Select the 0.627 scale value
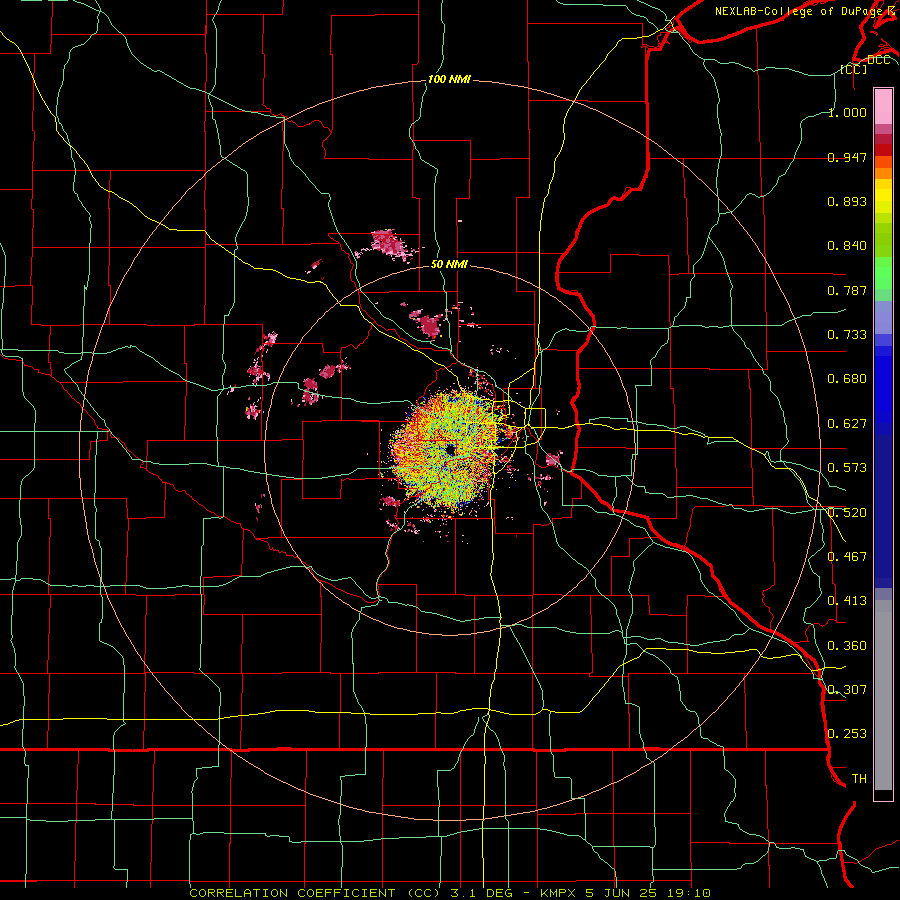Screen dimensions: 900x900 click(x=847, y=424)
